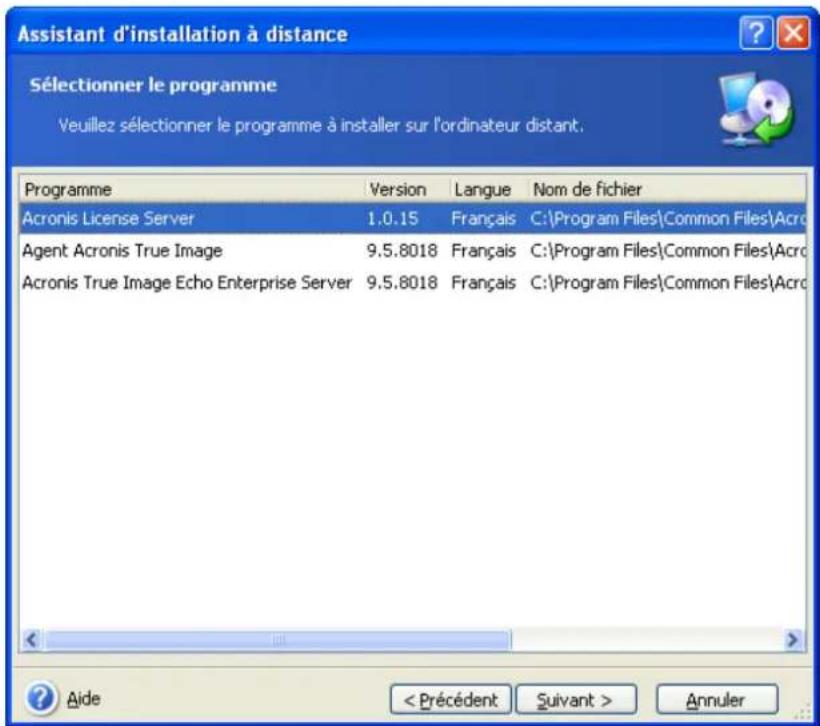Click Français in the Echo Enterprise Server row
The image size is (820, 726).
click(483, 283)
